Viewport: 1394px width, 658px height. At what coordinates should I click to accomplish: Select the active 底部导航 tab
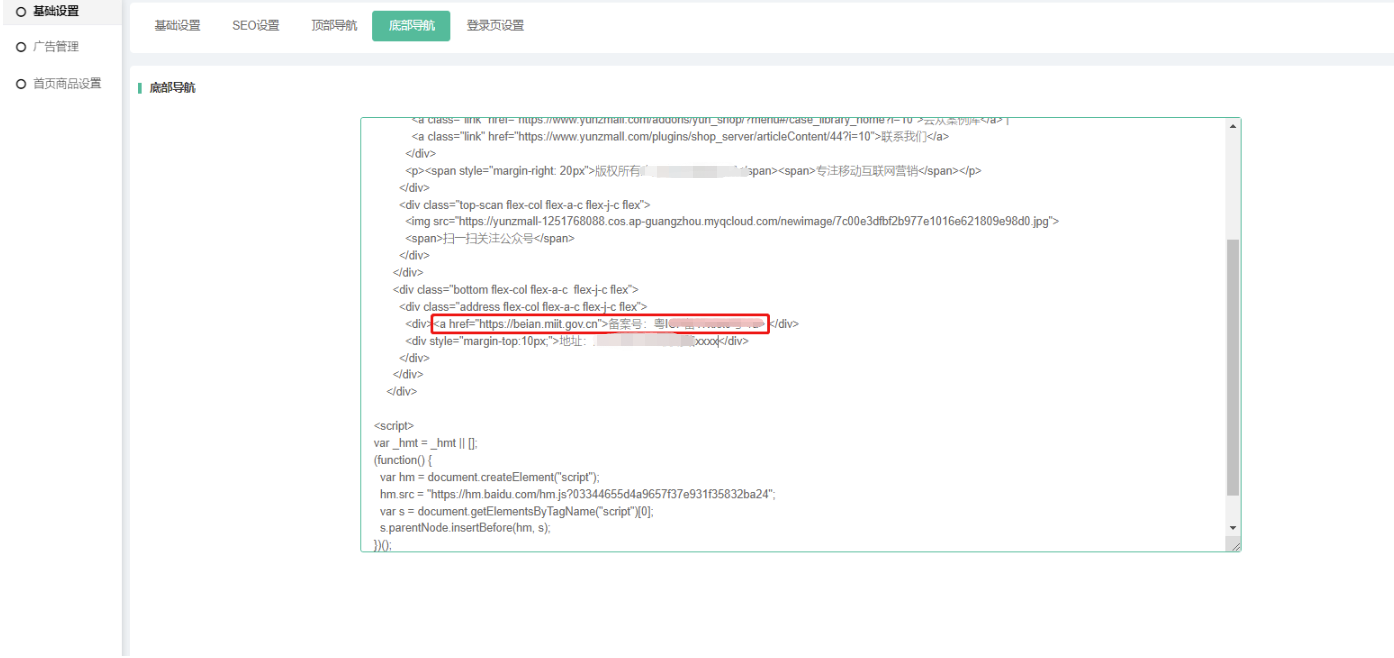point(411,26)
